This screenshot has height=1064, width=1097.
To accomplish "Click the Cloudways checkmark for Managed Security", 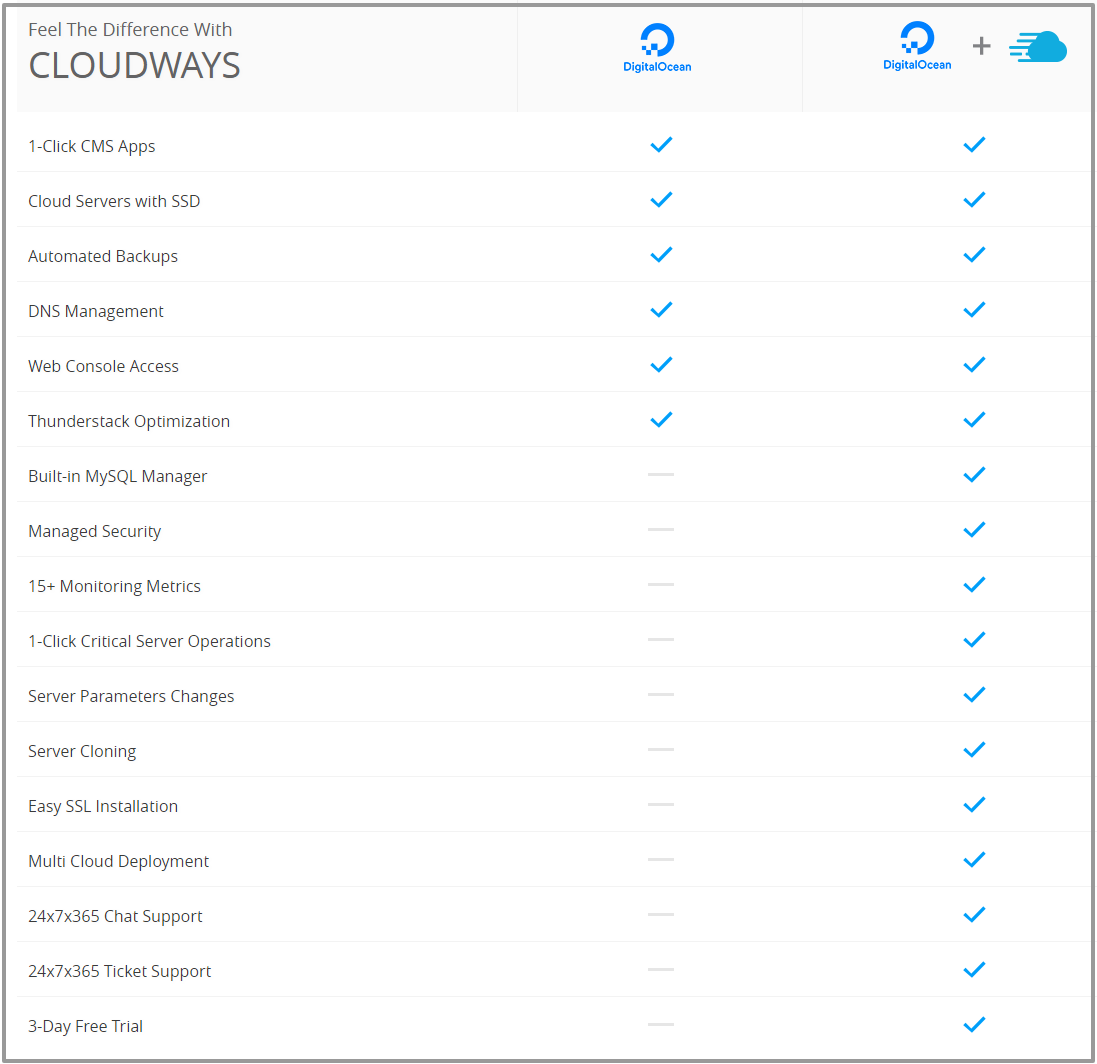I will pyautogui.click(x=974, y=530).
